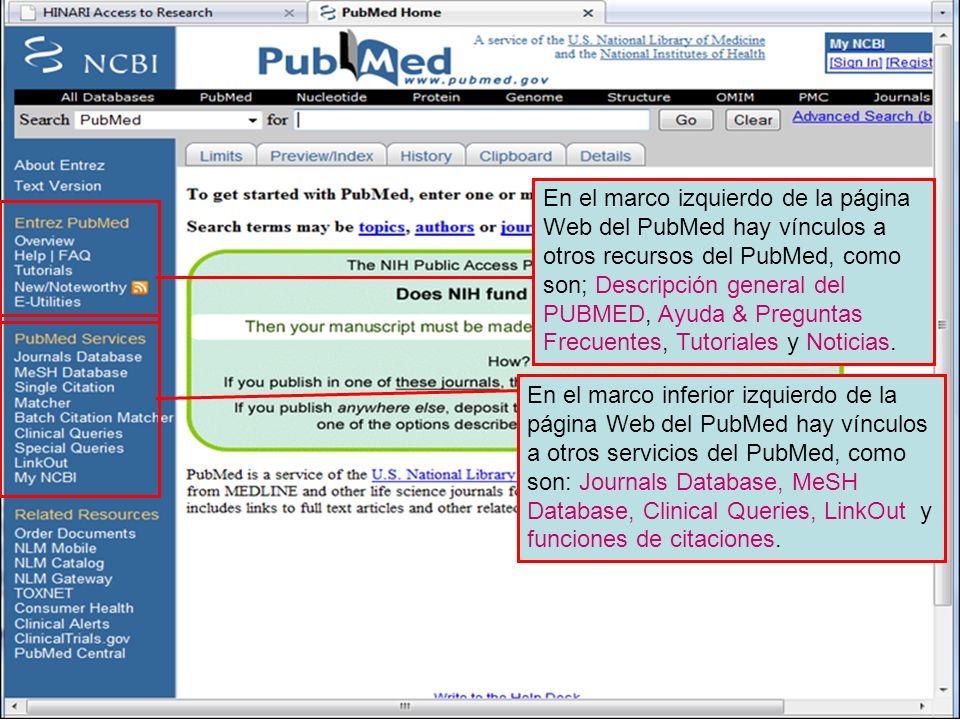Click the Sign In link under My NCBI
Viewport: 960px width, 720px height.
coord(855,62)
